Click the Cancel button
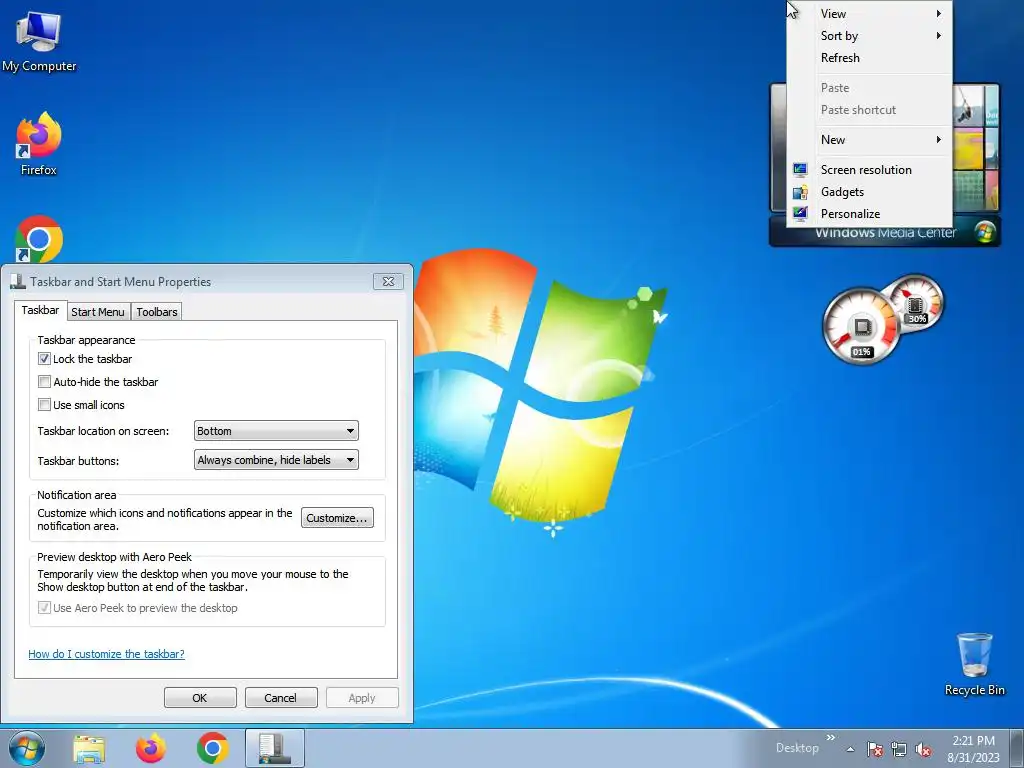Viewport: 1024px width, 768px height. point(281,697)
